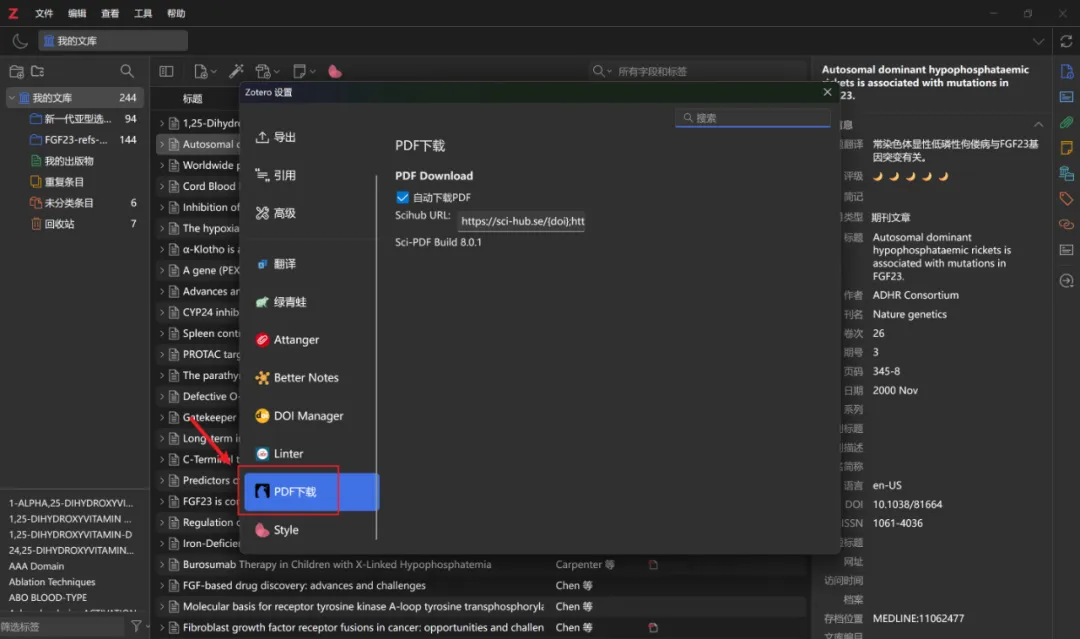Viewport: 1080px width, 639px height.
Task: Toggle the dark mode moon icon
Action: 20,41
